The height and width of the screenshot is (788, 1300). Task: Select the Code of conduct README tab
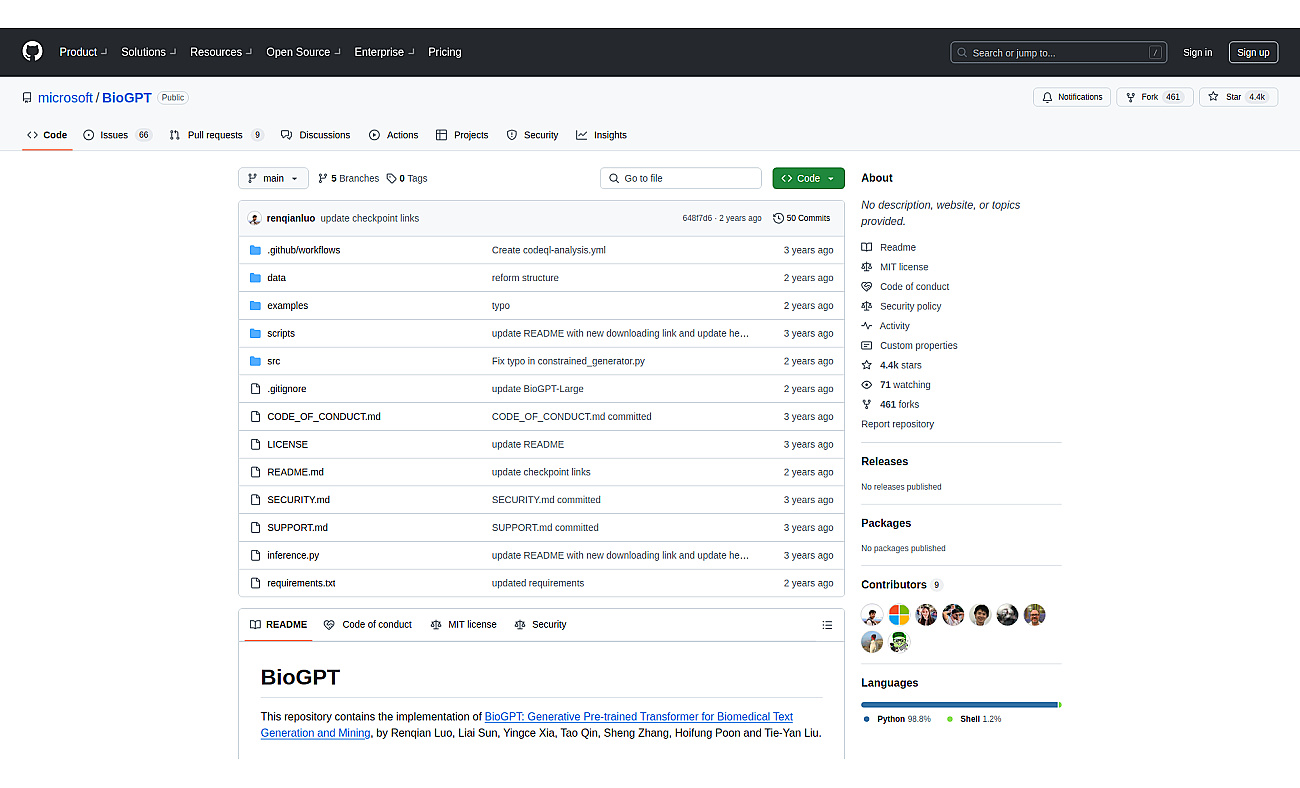pos(367,625)
